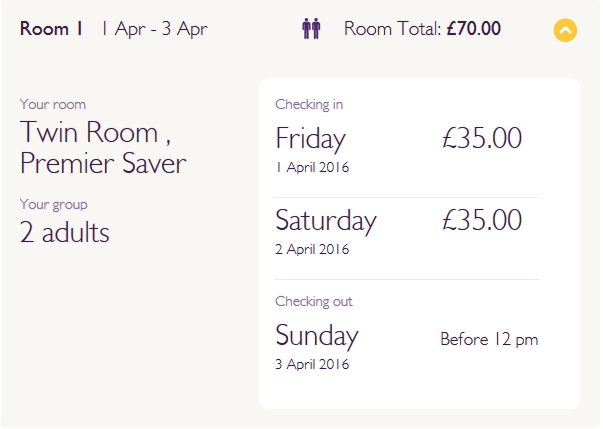
Task: Click the Your group label
Action: (54, 205)
